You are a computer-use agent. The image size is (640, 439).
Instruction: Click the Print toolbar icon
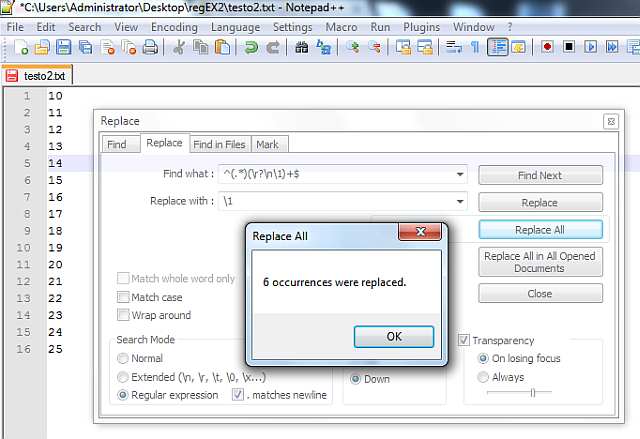point(150,47)
